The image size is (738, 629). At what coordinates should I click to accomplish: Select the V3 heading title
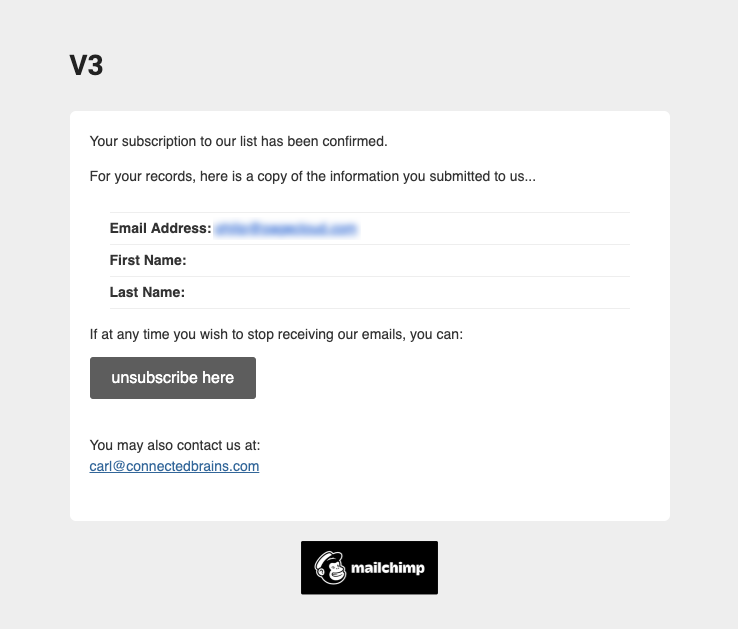86,65
